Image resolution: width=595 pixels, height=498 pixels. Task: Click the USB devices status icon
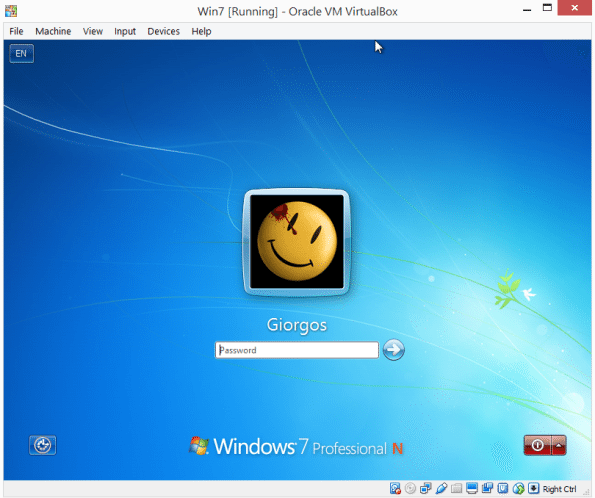click(x=441, y=489)
